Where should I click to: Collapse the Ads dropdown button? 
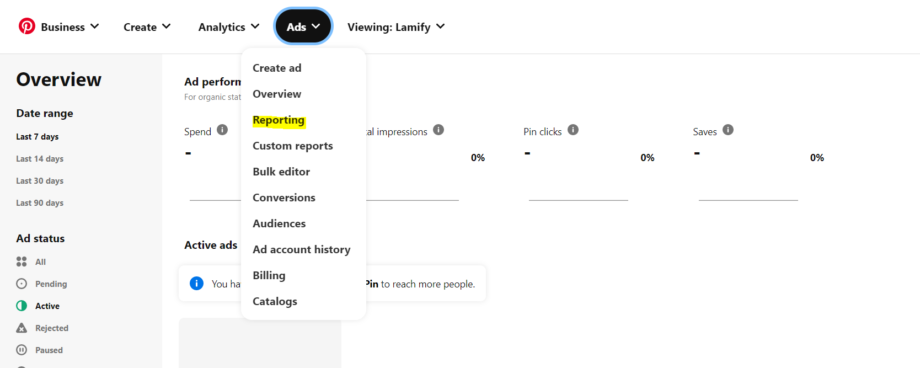click(303, 26)
